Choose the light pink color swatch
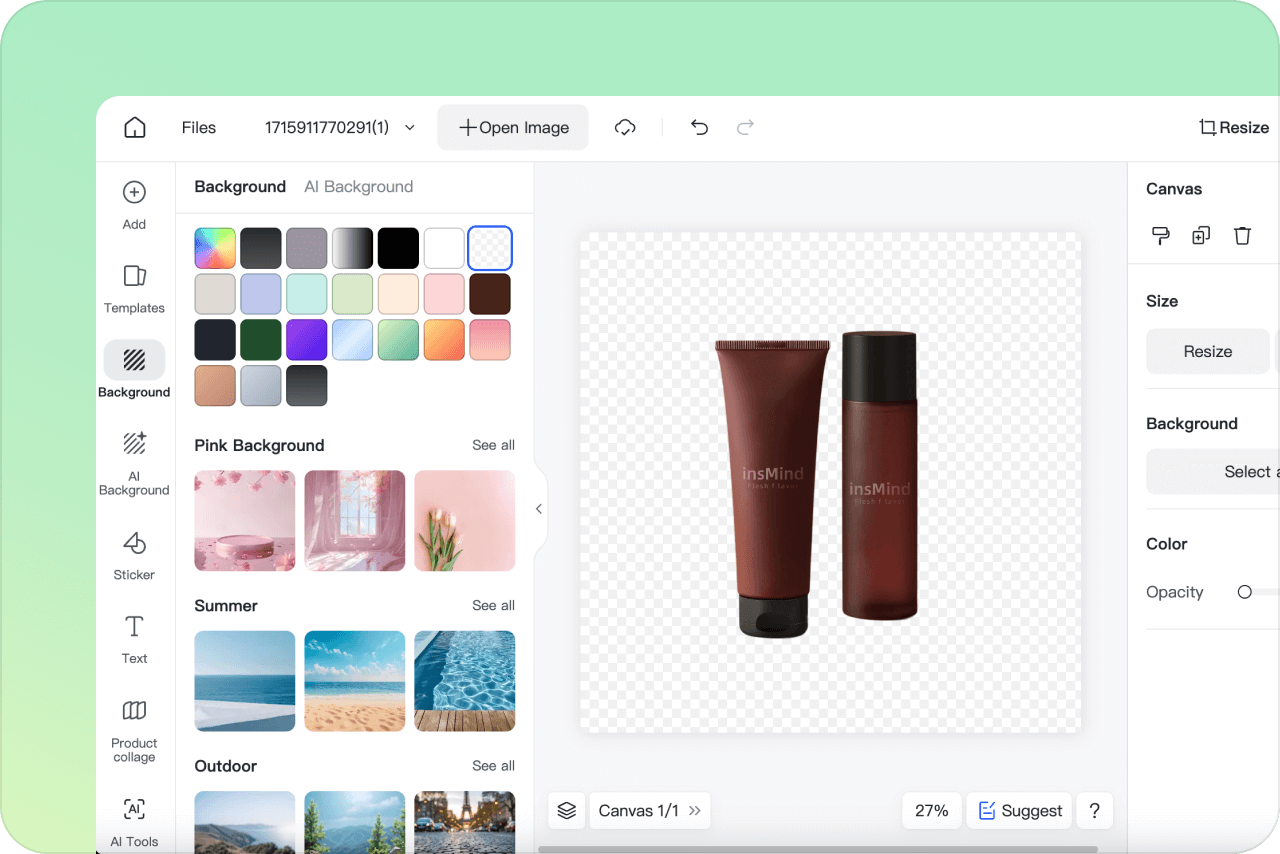Image resolution: width=1280 pixels, height=854 pixels. 444,294
